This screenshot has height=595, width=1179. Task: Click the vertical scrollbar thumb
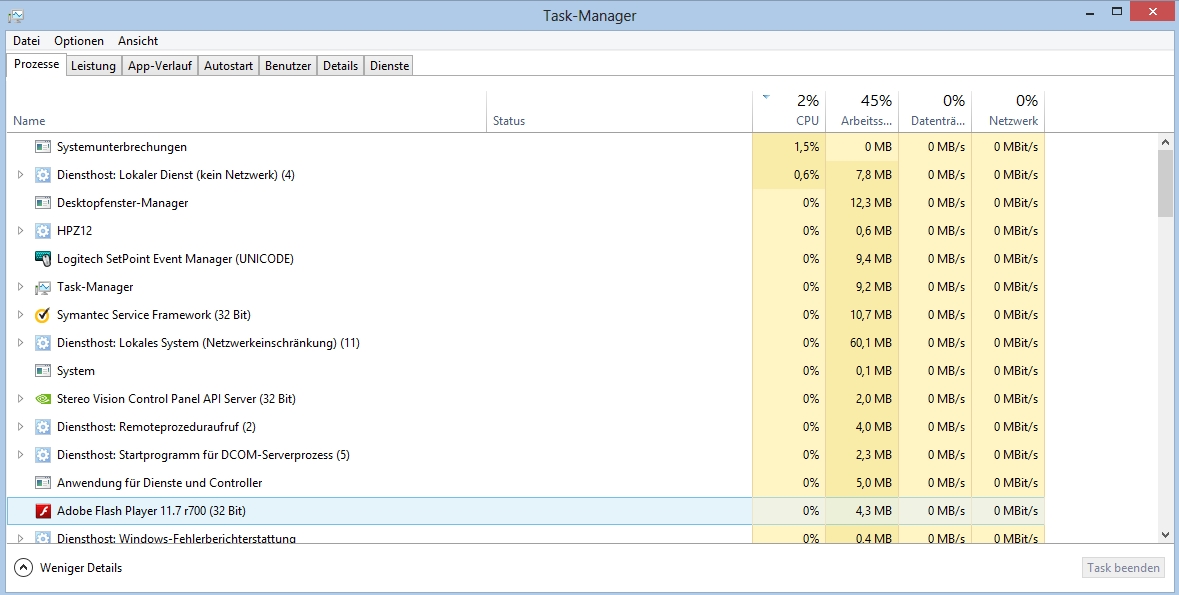[1165, 184]
